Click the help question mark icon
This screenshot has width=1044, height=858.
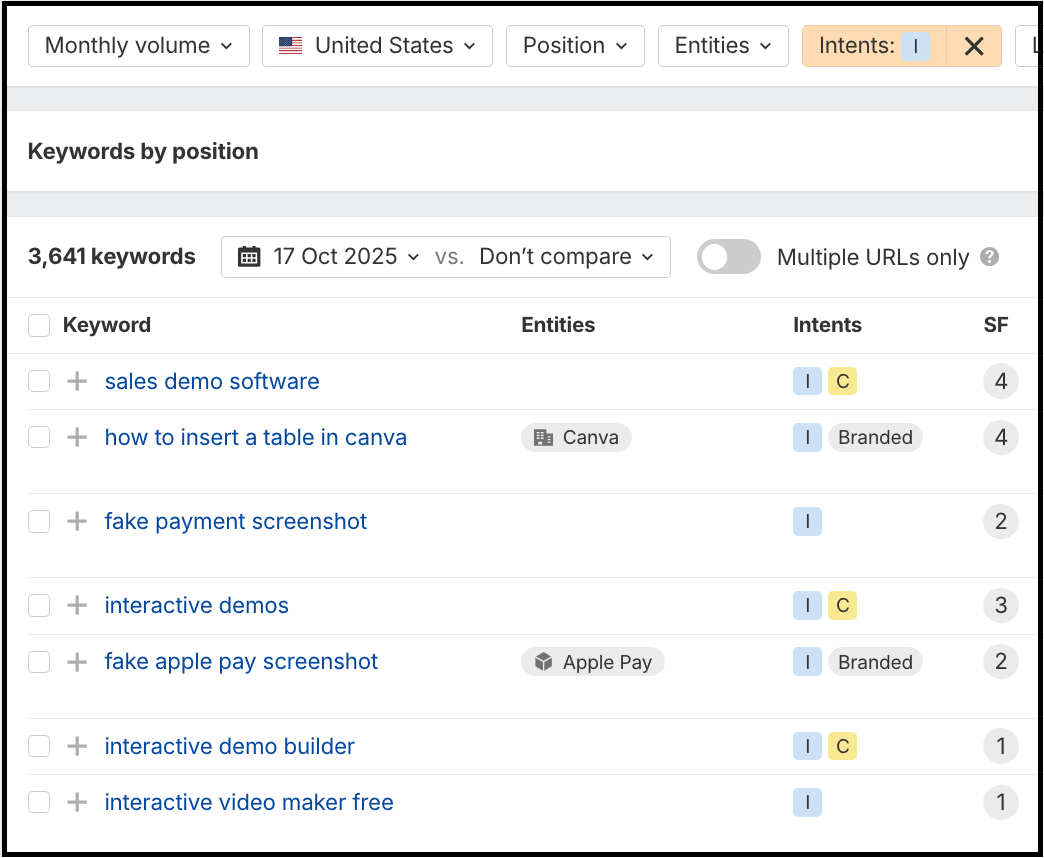point(990,257)
